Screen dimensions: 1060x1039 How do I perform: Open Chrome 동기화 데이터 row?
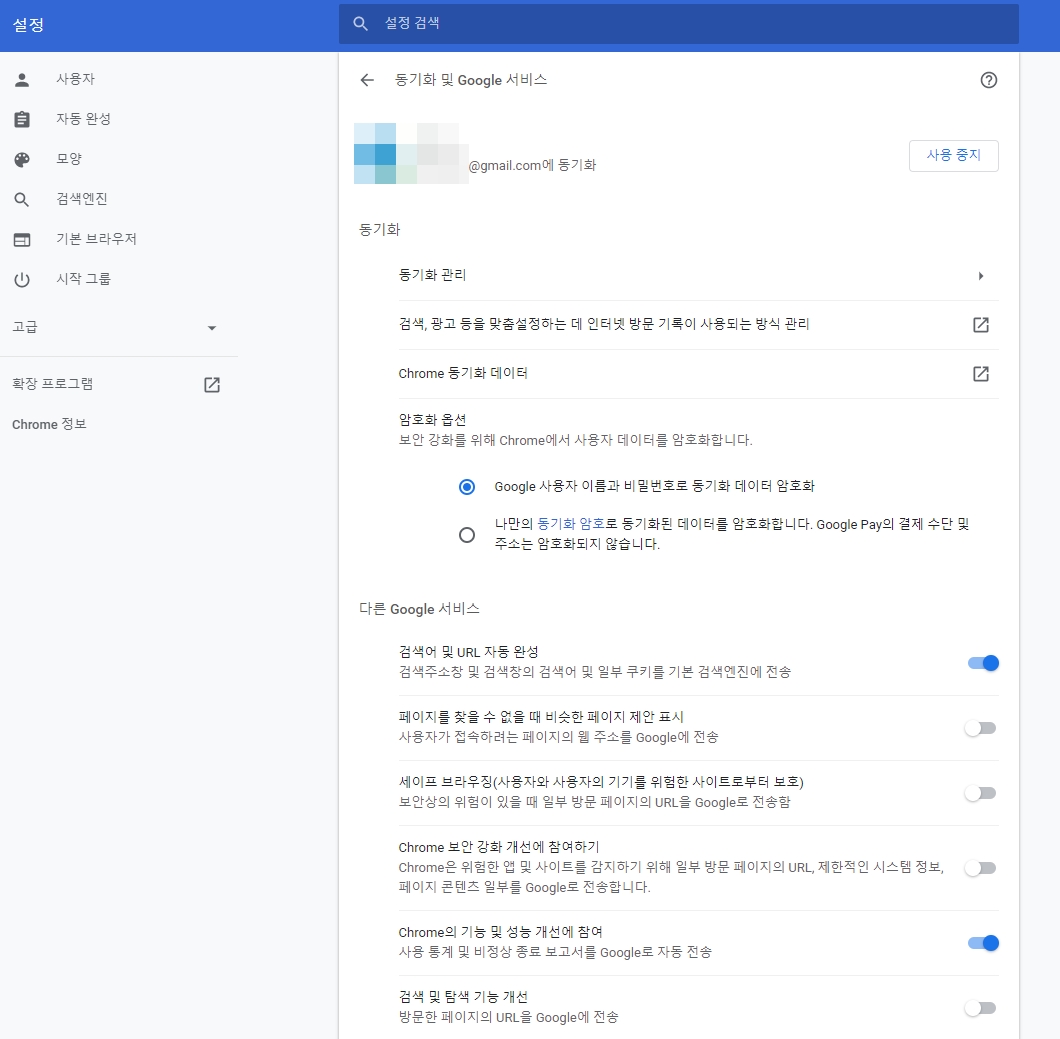[x=698, y=374]
